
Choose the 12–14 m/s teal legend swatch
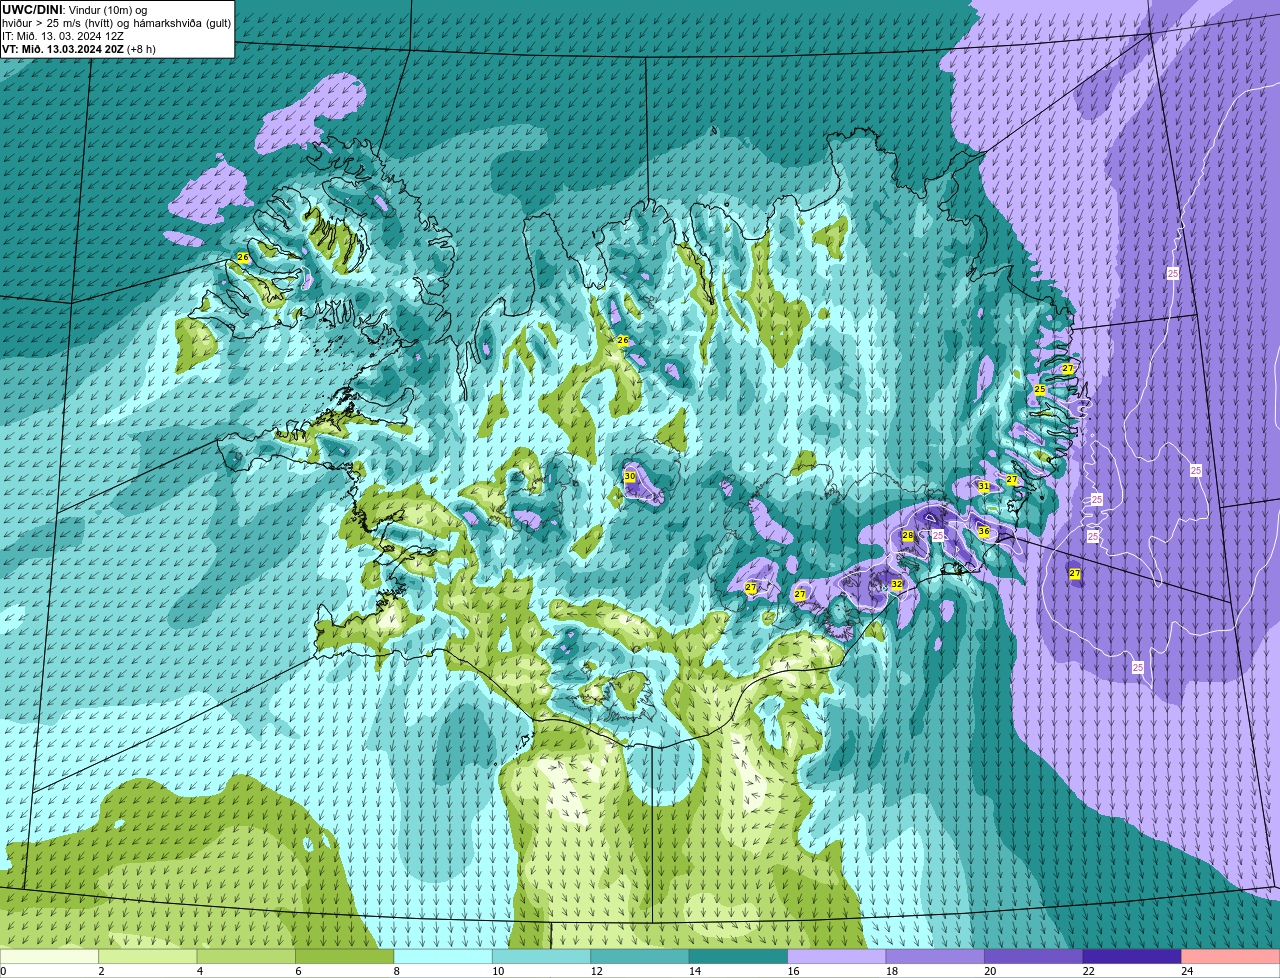point(640,957)
